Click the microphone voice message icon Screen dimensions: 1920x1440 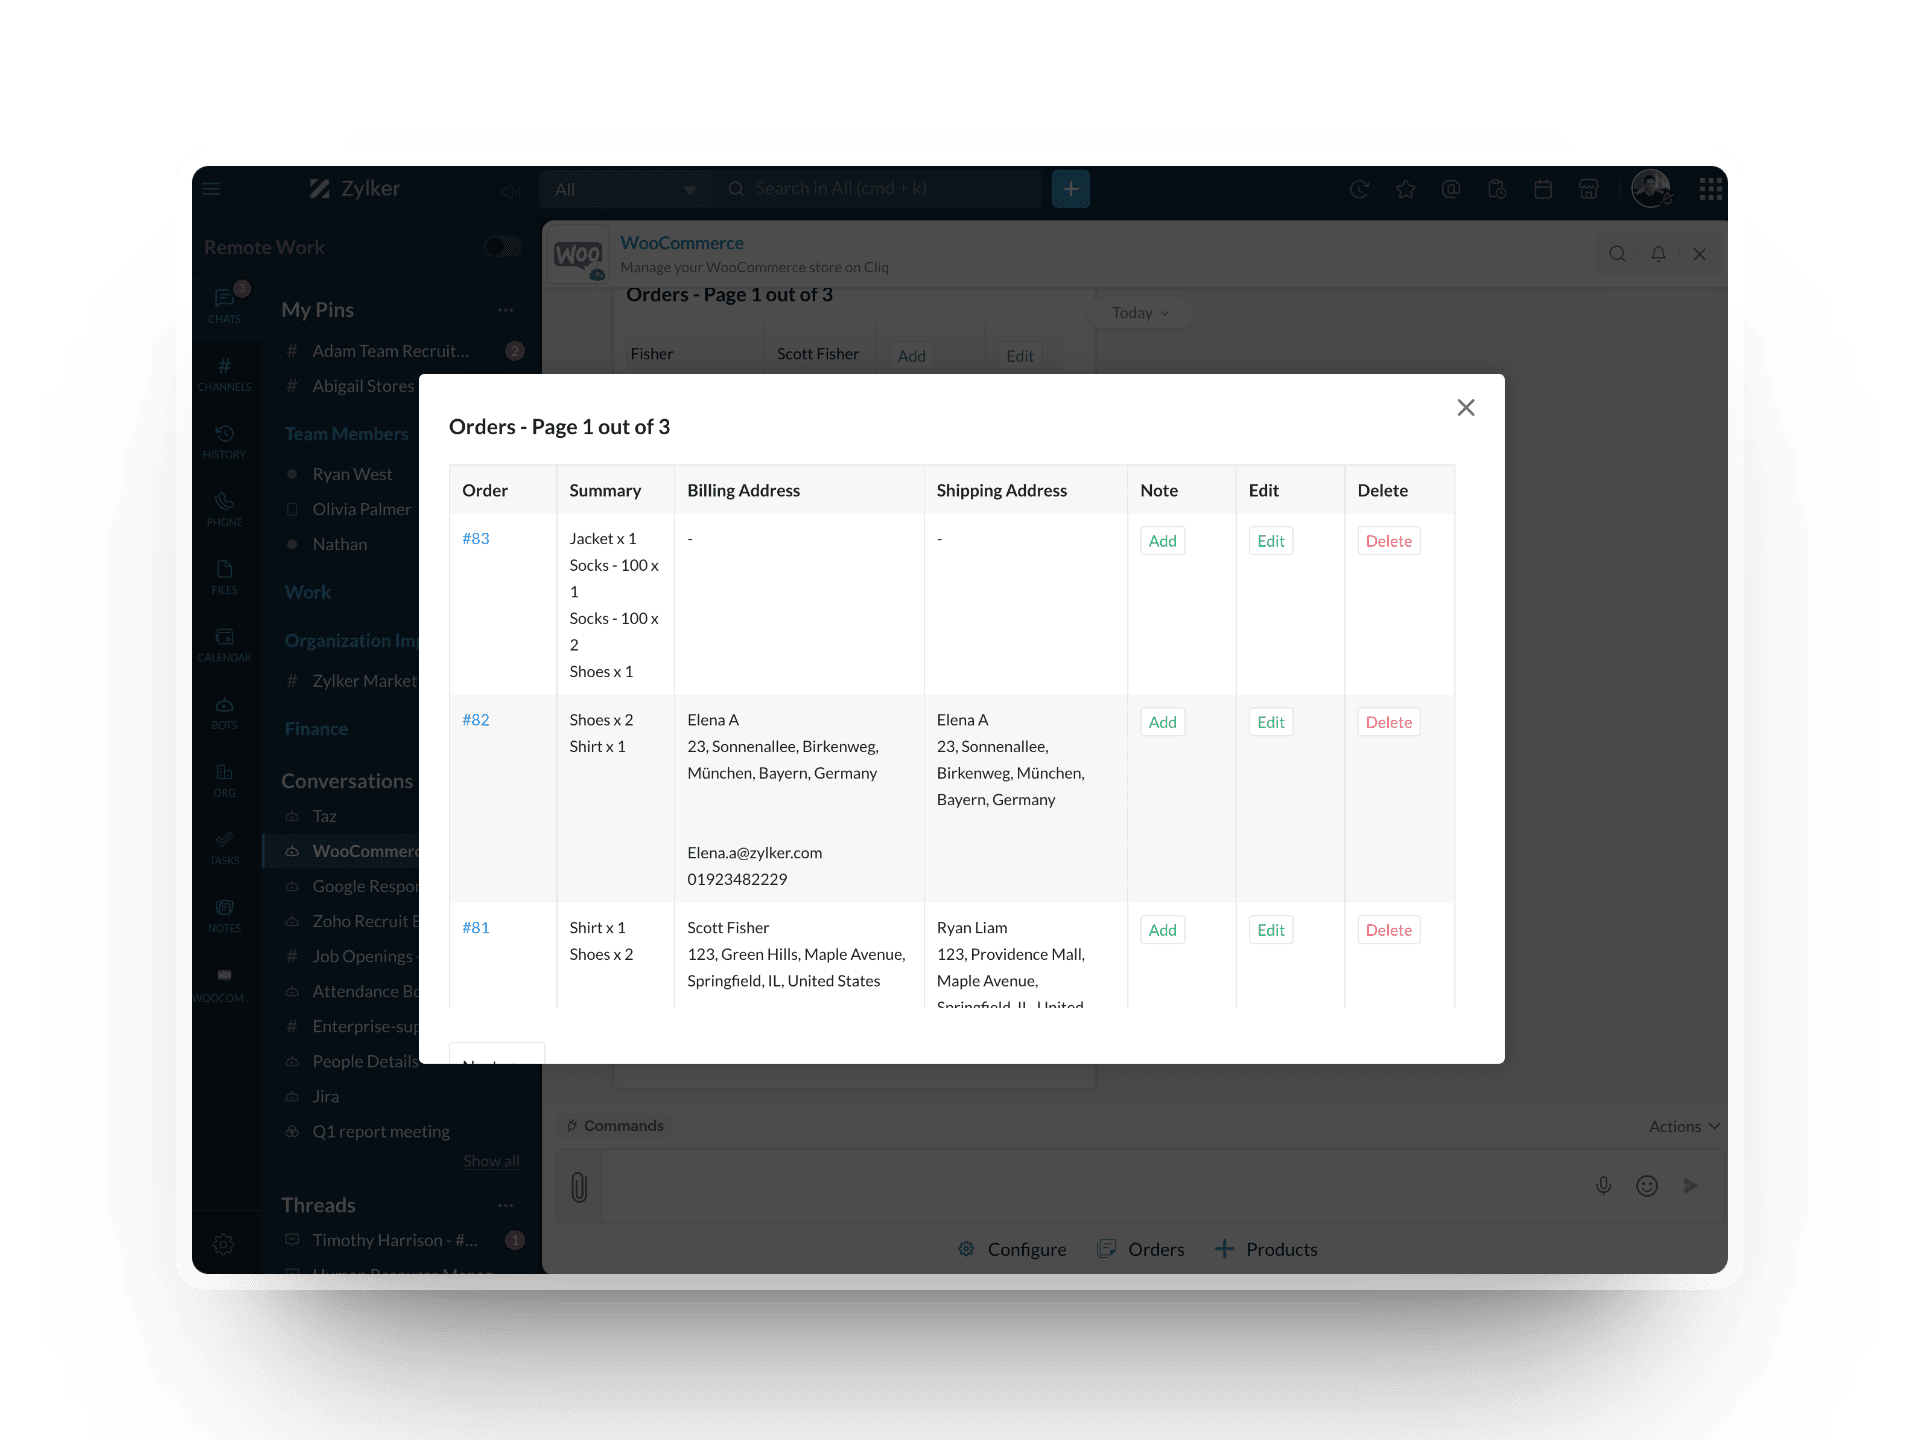(1603, 1186)
